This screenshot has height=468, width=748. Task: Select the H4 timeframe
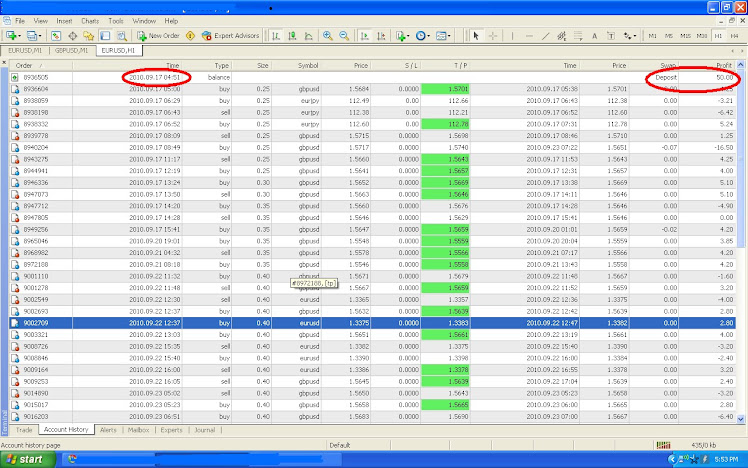[734, 36]
